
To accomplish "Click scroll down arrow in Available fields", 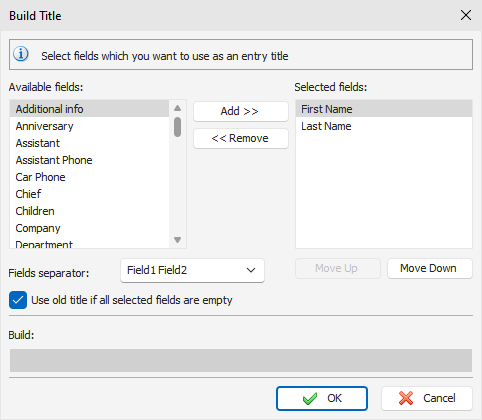I will tap(178, 240).
